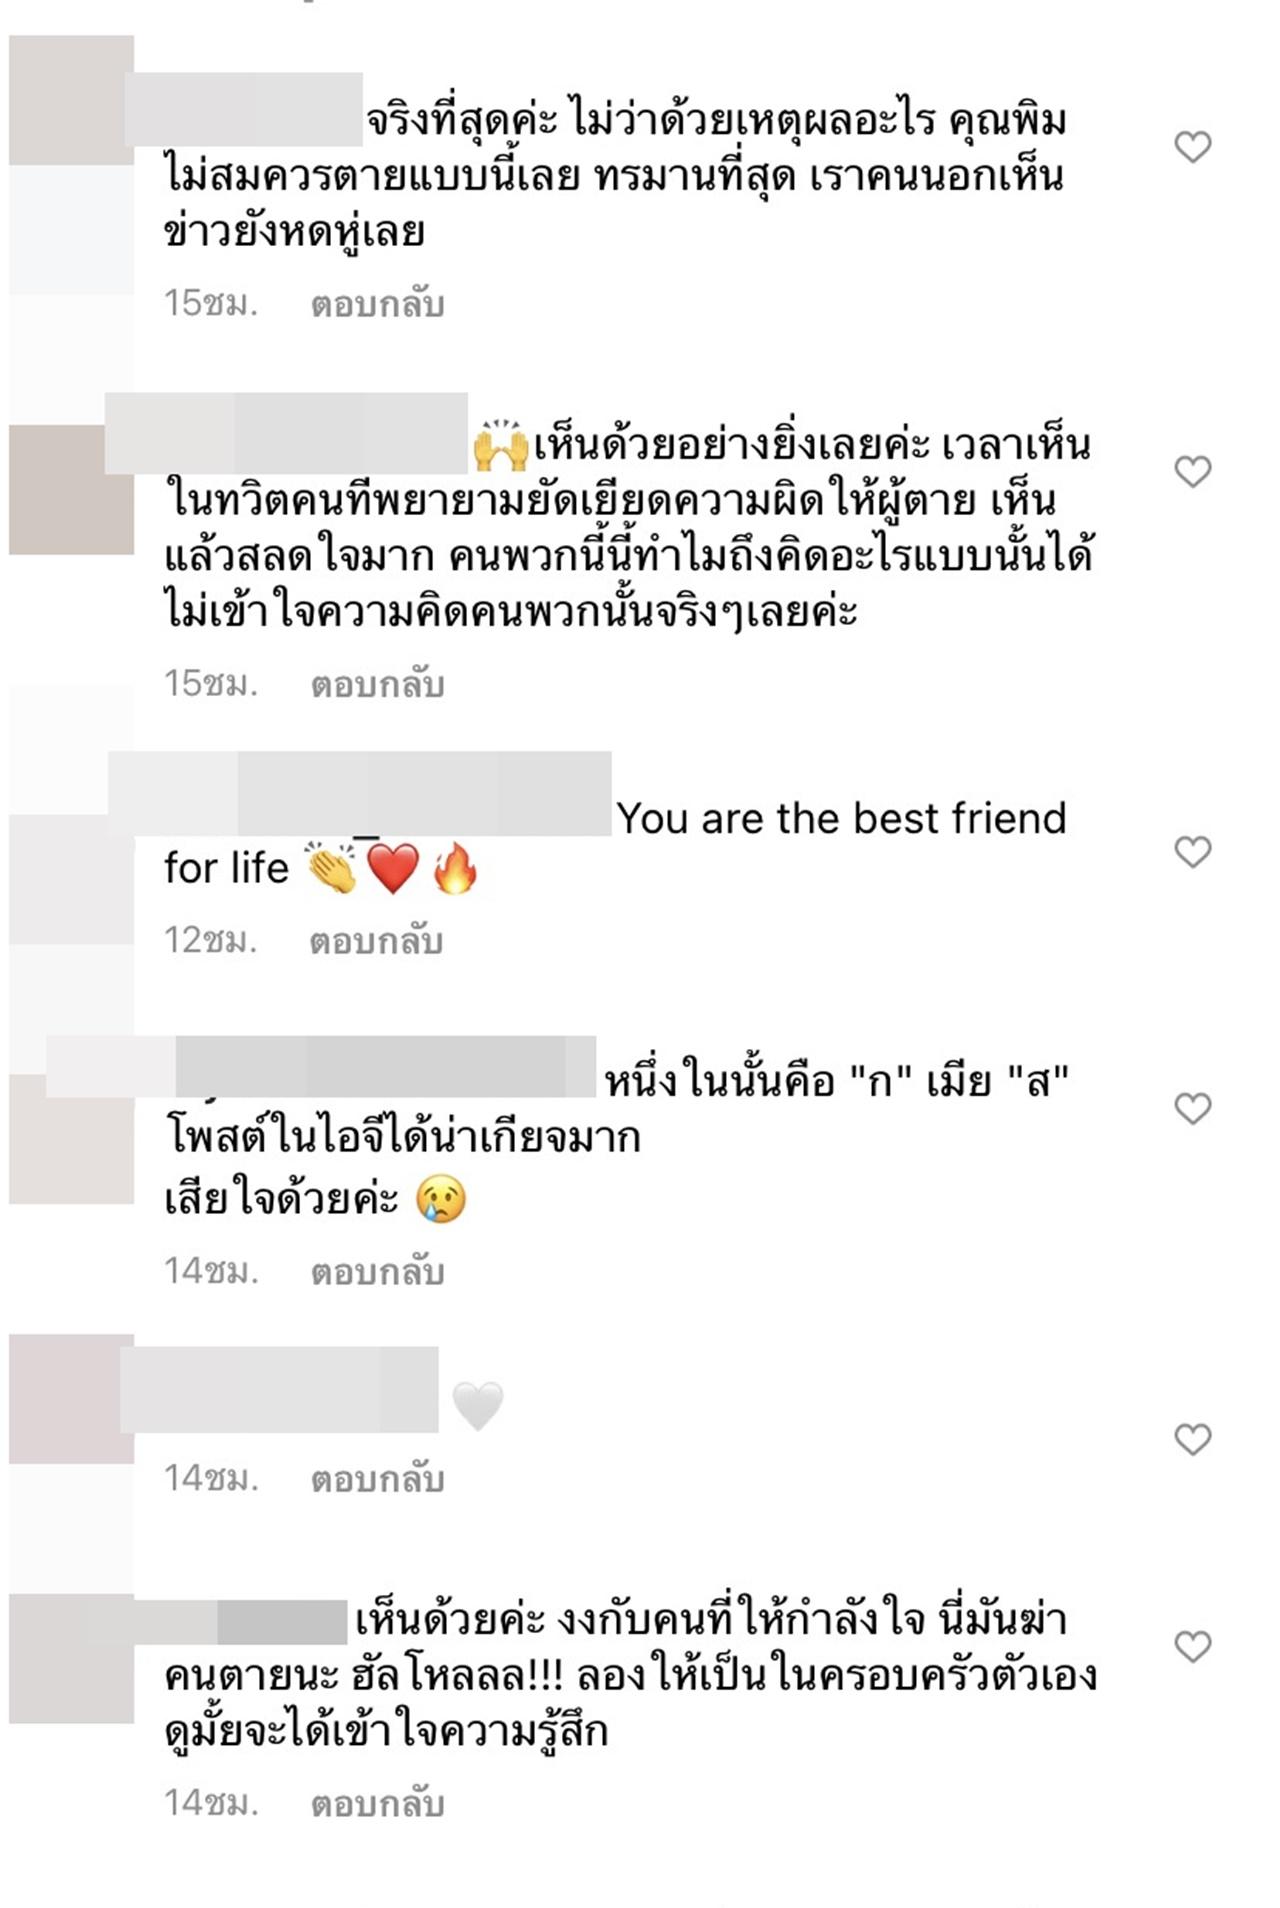Reply to the comment ending จริงๆเลยค่ะ

coord(377,684)
